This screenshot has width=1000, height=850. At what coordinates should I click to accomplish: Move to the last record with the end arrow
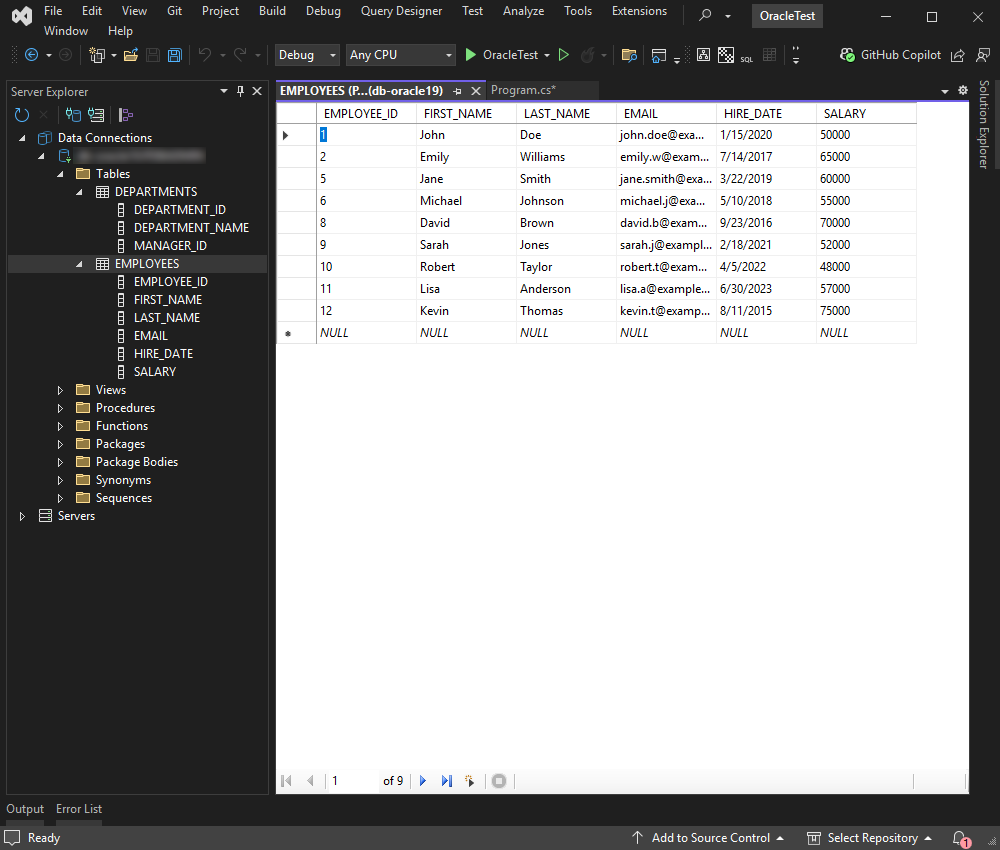[x=446, y=781]
